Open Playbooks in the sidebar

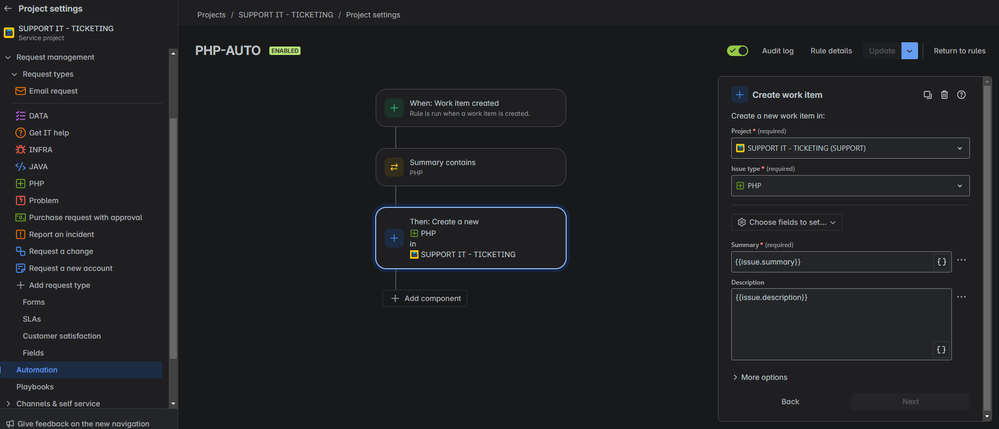tap(35, 387)
